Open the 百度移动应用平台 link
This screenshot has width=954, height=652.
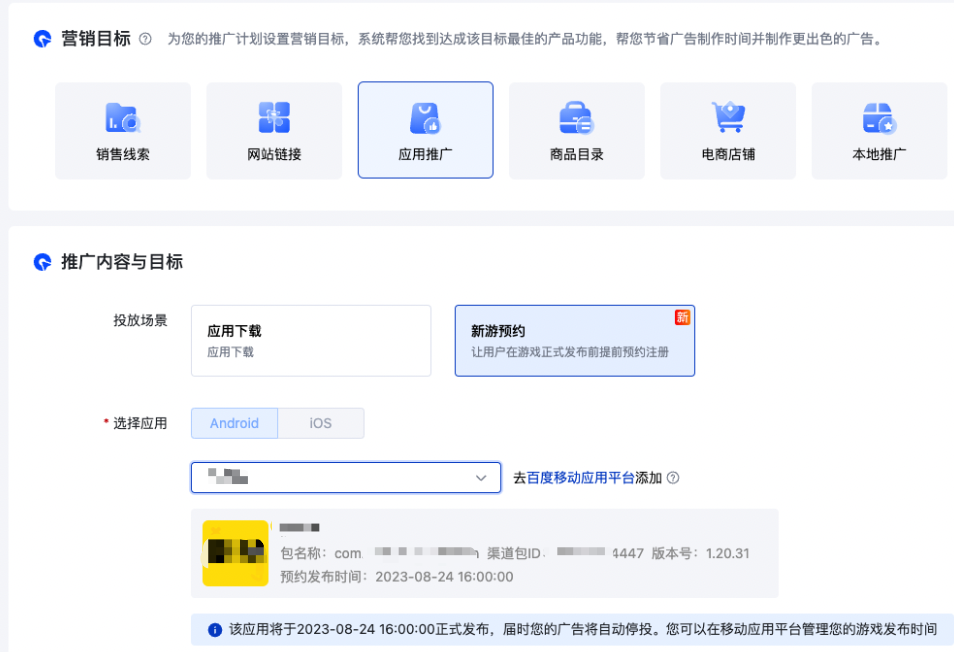pyautogui.click(x=581, y=478)
